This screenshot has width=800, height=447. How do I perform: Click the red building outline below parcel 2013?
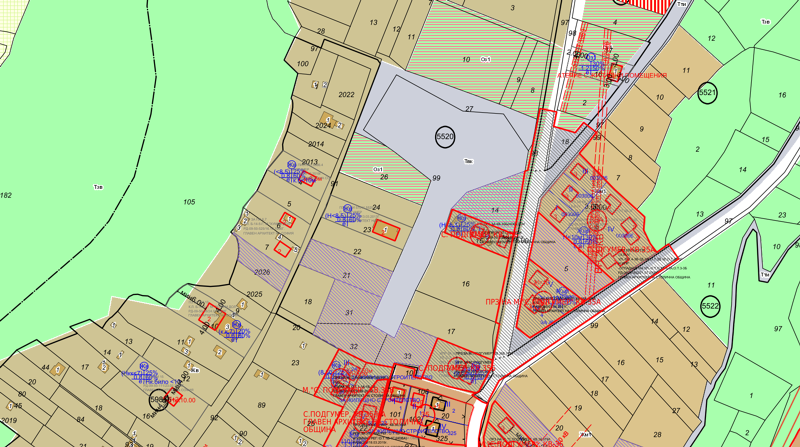coord(308,180)
